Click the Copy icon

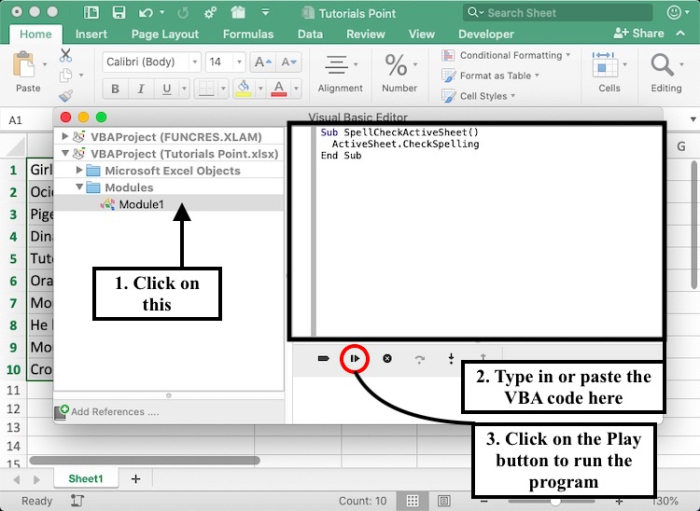(x=66, y=75)
